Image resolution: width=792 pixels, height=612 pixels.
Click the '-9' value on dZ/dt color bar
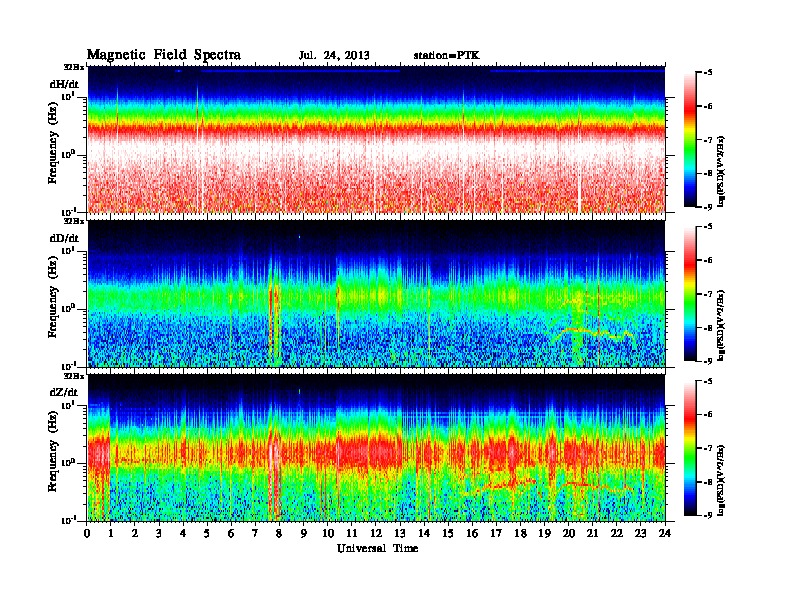(x=709, y=515)
